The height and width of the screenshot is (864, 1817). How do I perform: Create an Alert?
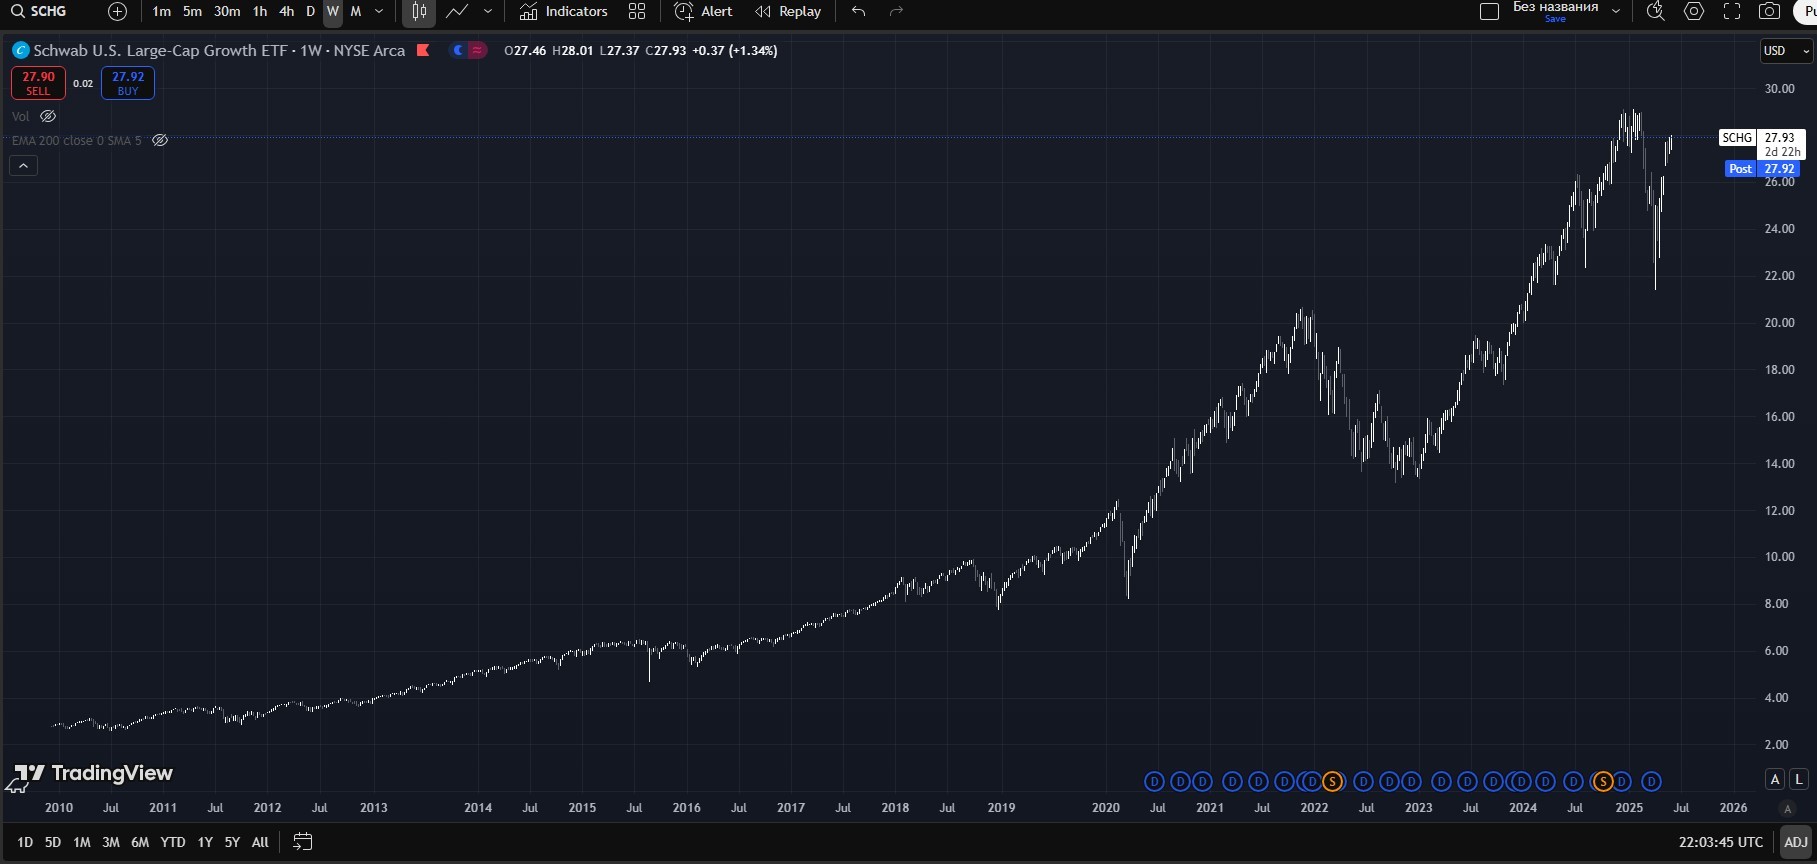(704, 11)
